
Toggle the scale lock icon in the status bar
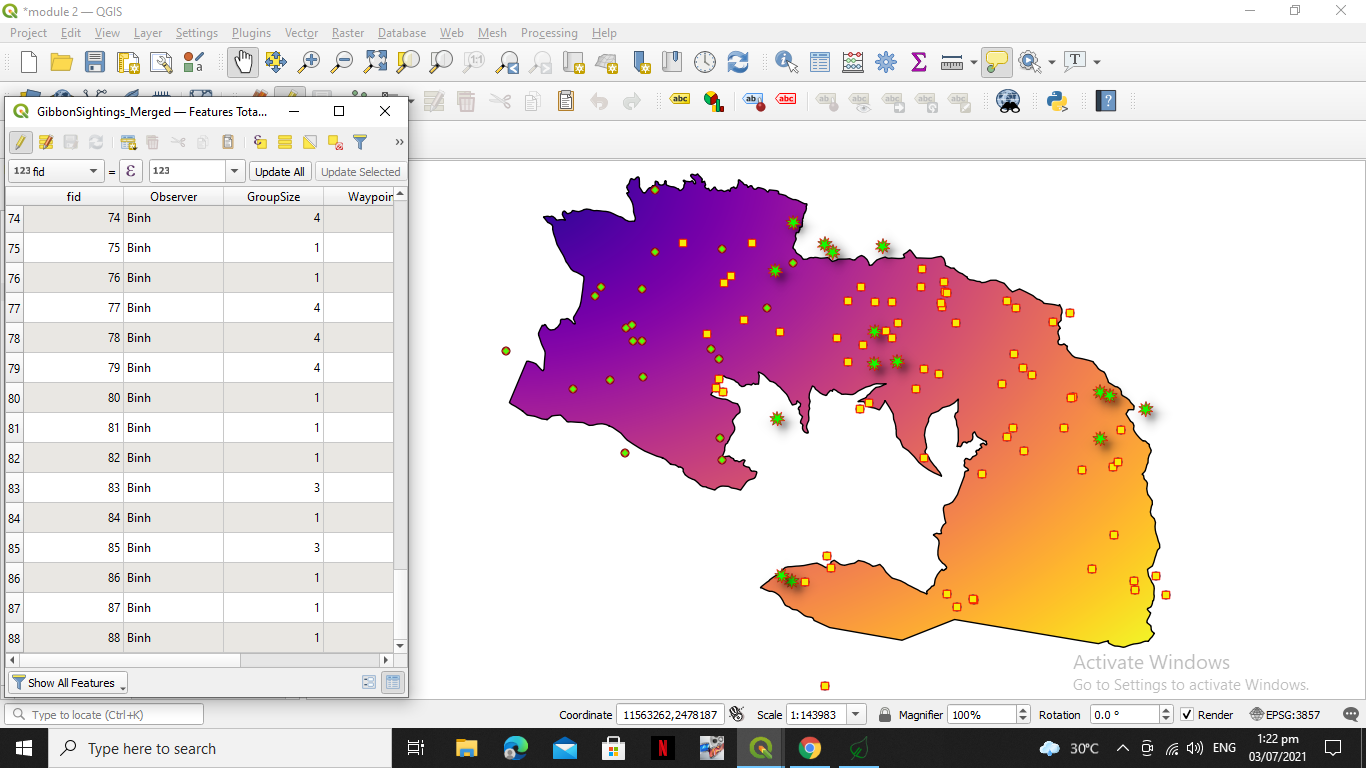point(884,715)
